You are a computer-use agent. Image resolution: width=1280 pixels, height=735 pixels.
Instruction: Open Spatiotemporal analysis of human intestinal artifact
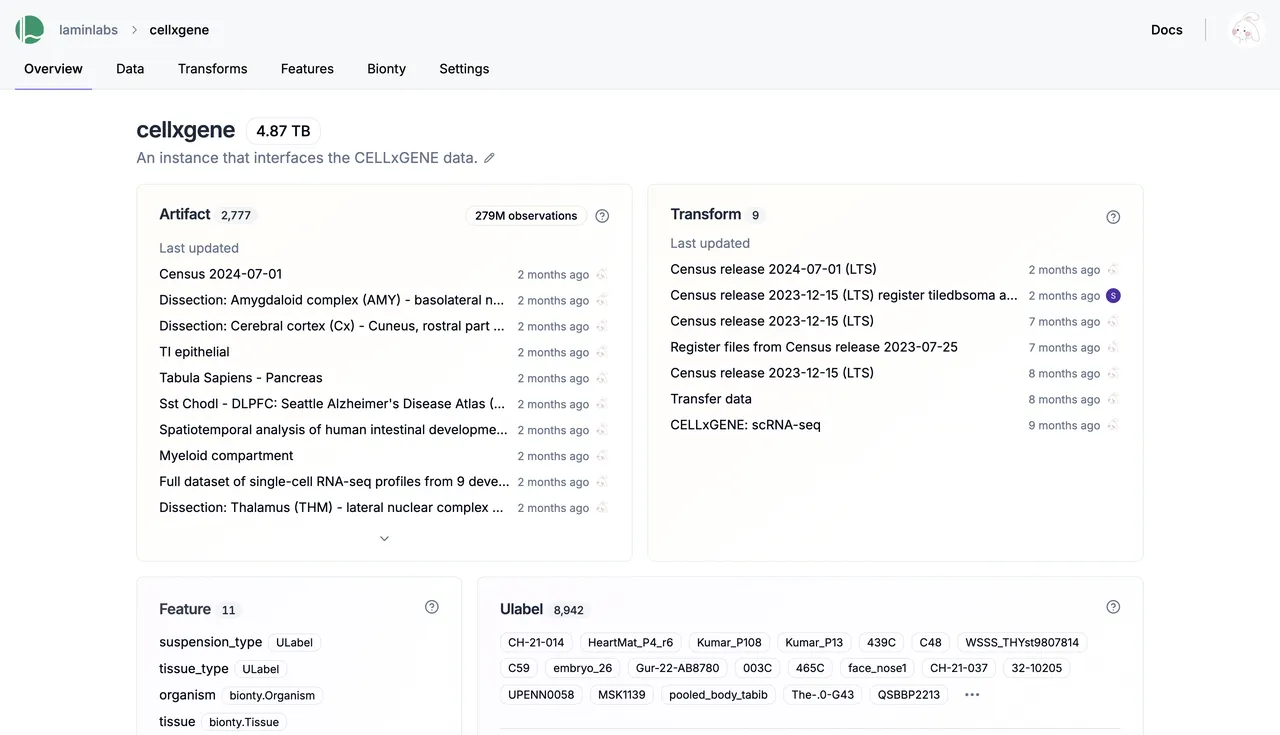[x=333, y=430]
